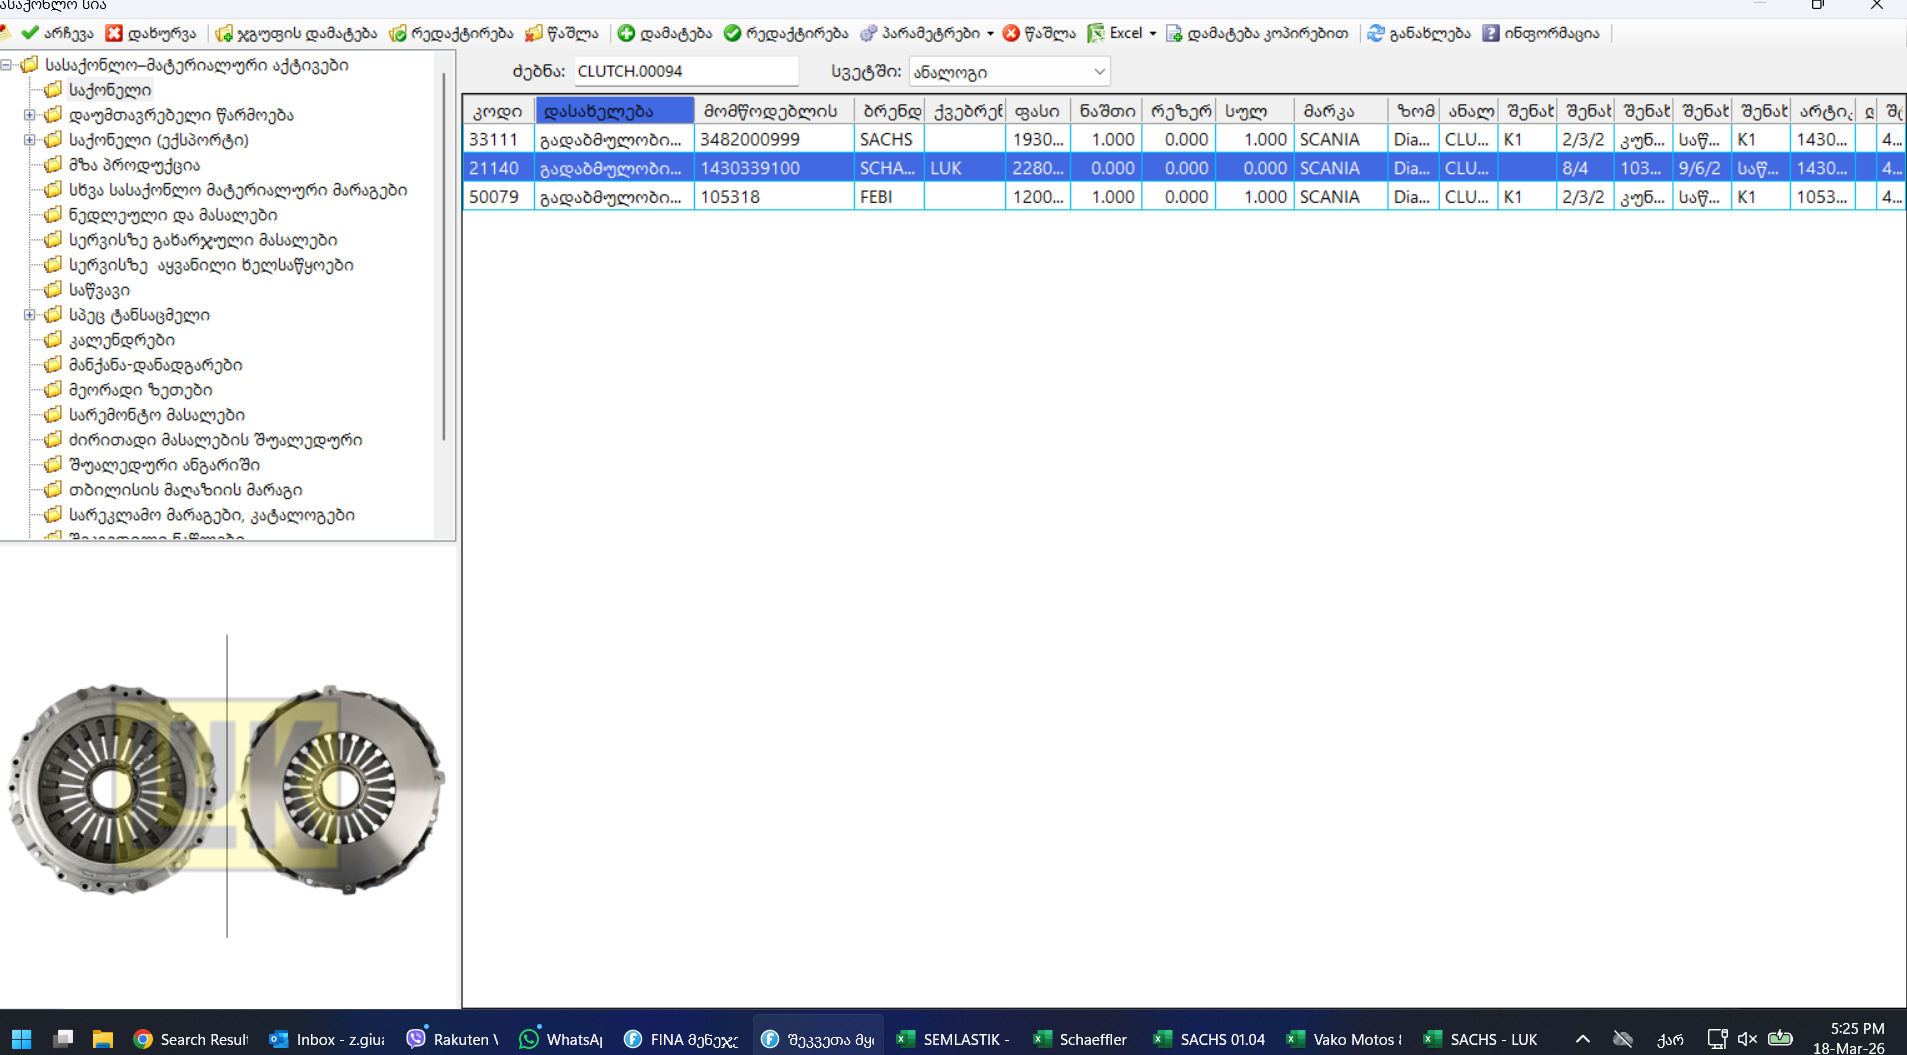Switch to FINA მენეჯ taskbar item
This screenshot has height=1055, width=1907.
click(680, 1039)
